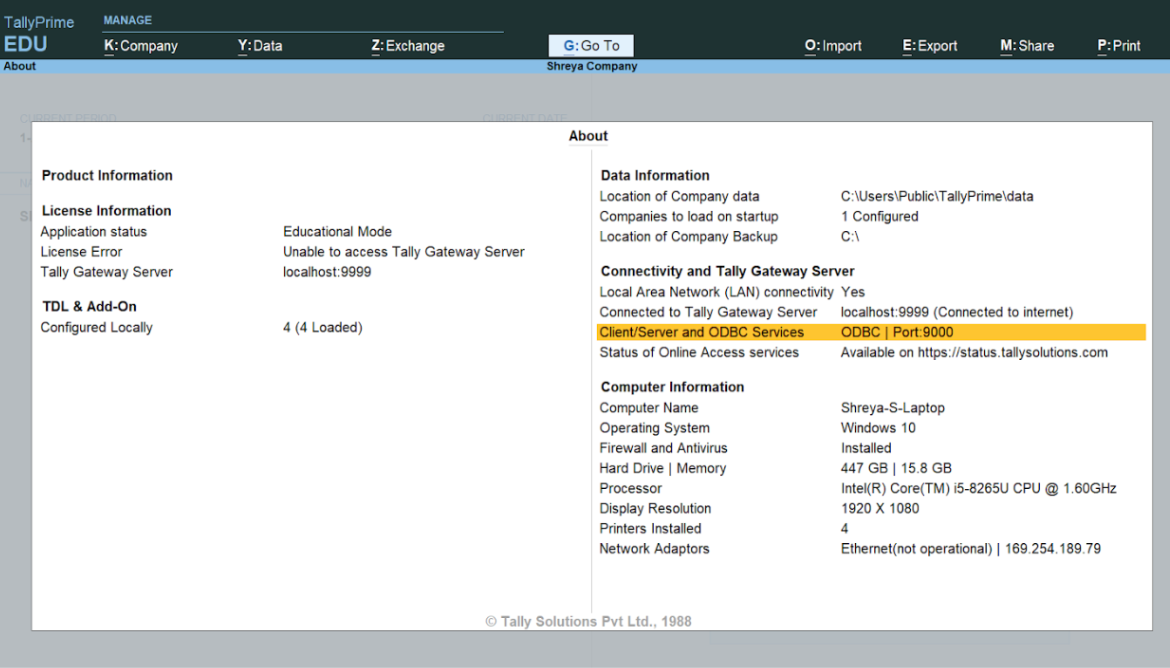The width and height of the screenshot is (1170, 668).
Task: Open the status.tallysolutions.com availability text
Action: 974,352
